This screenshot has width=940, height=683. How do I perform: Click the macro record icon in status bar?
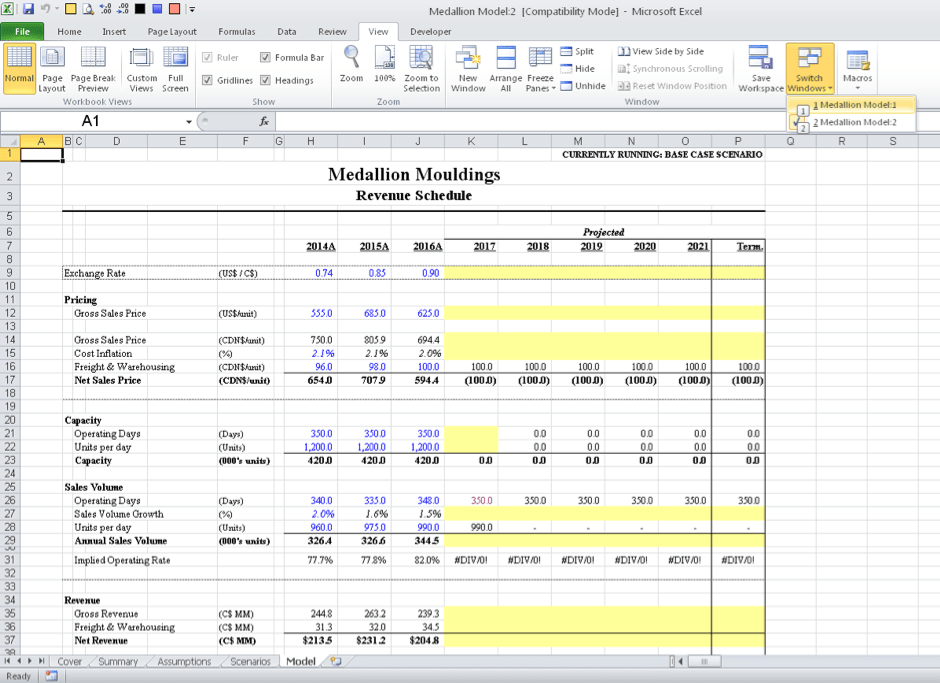(x=52, y=676)
